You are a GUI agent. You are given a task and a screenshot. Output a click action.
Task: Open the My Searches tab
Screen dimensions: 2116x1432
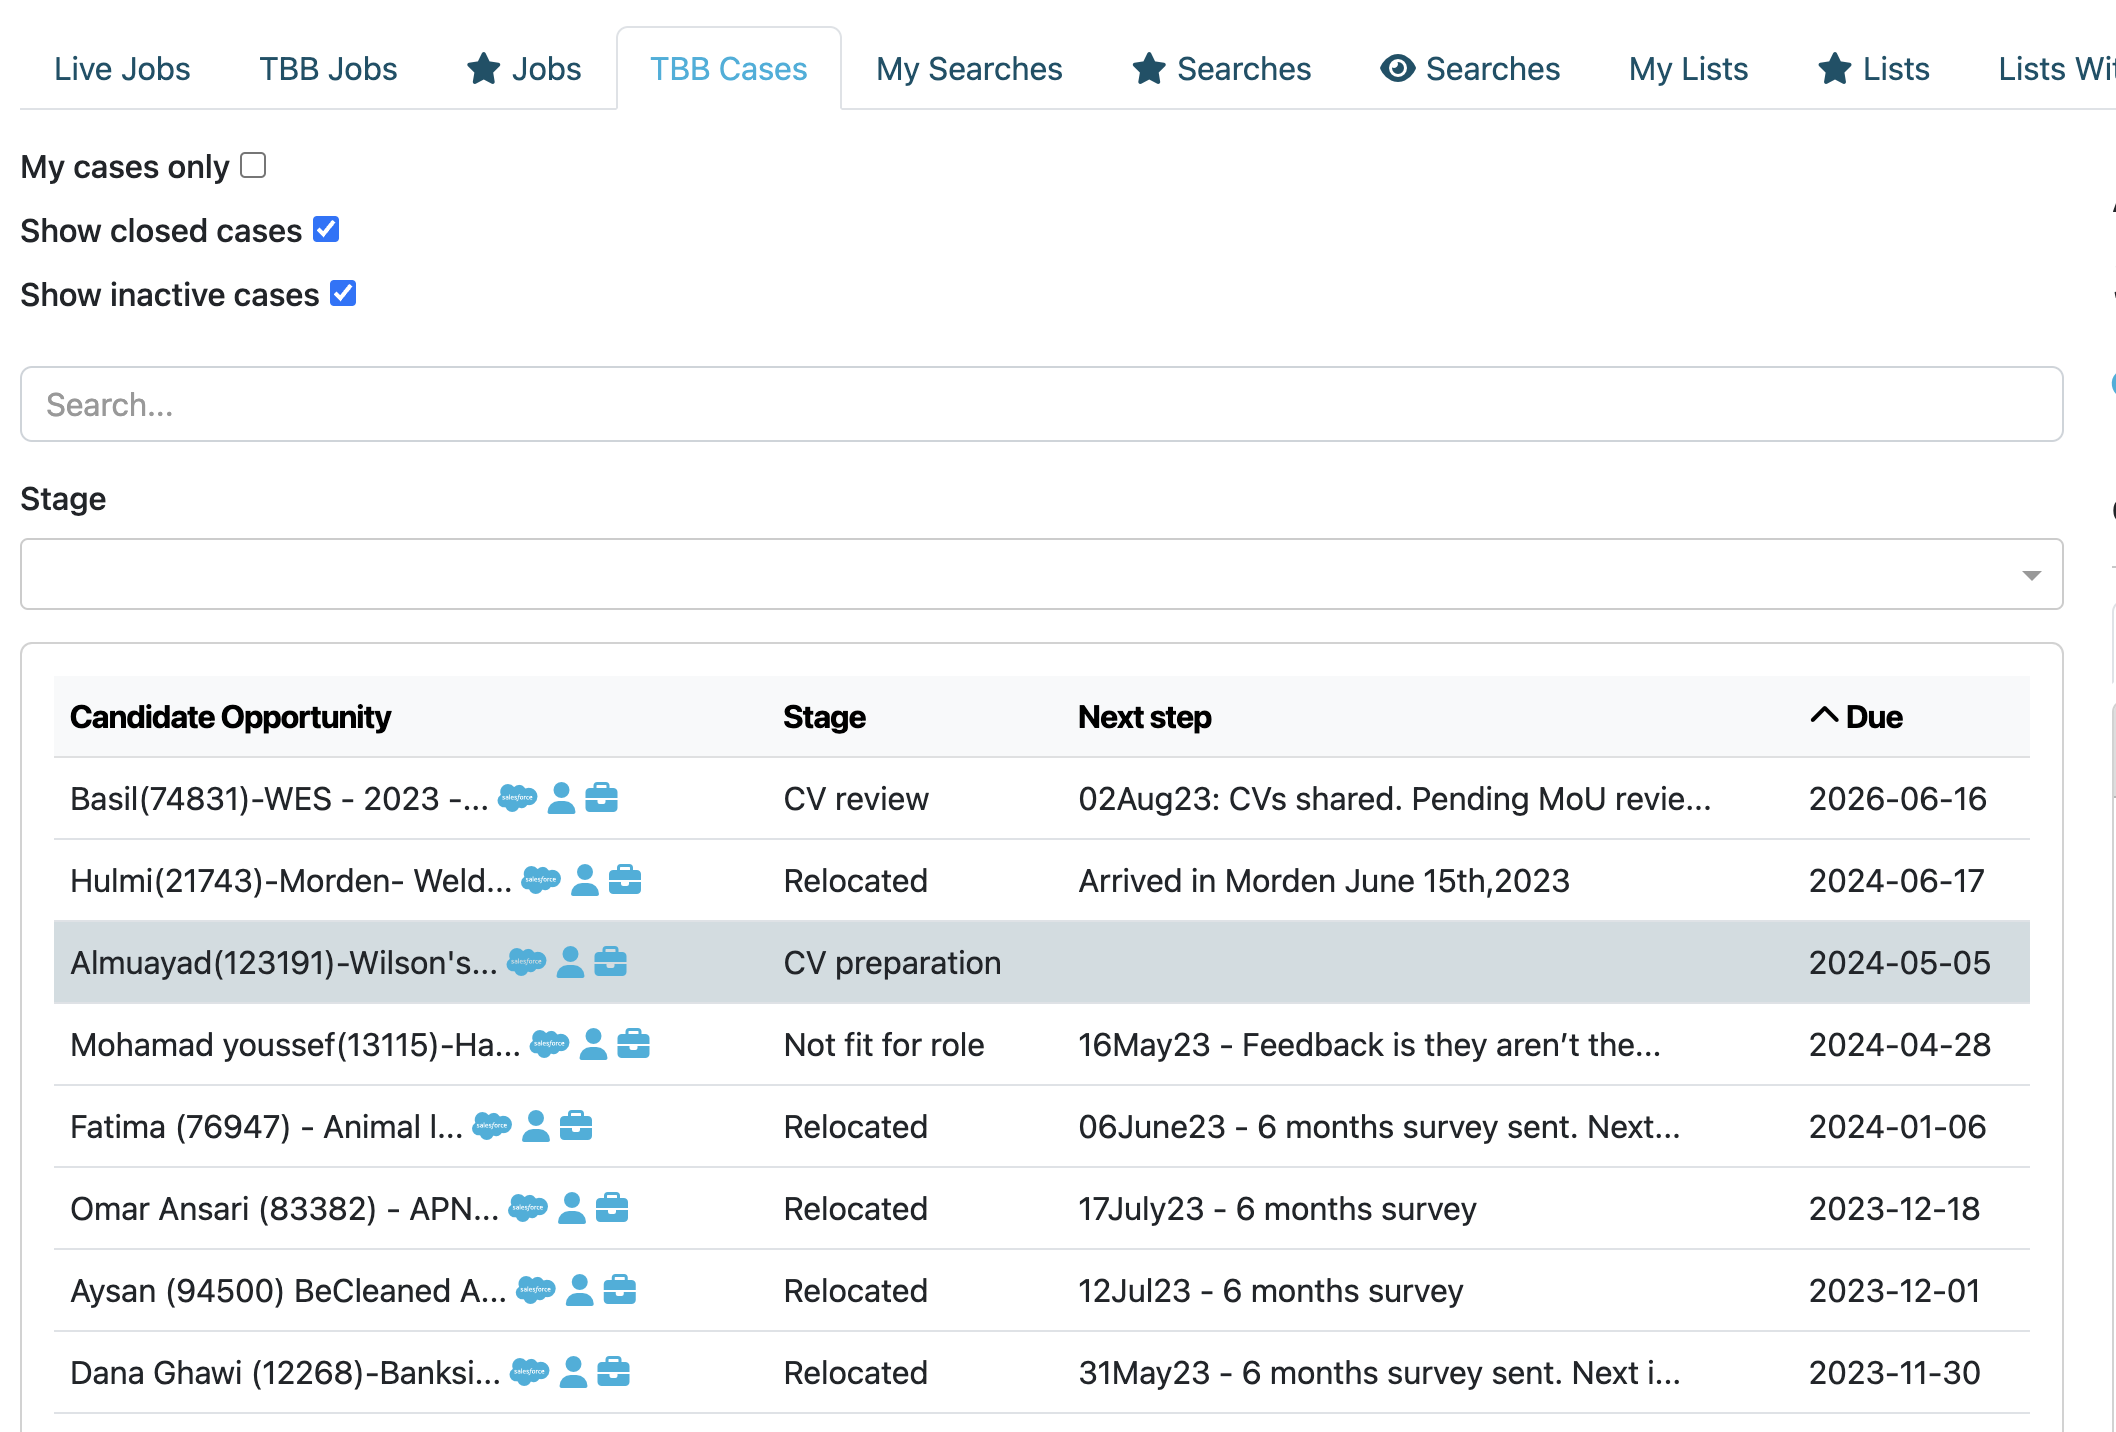click(x=969, y=69)
